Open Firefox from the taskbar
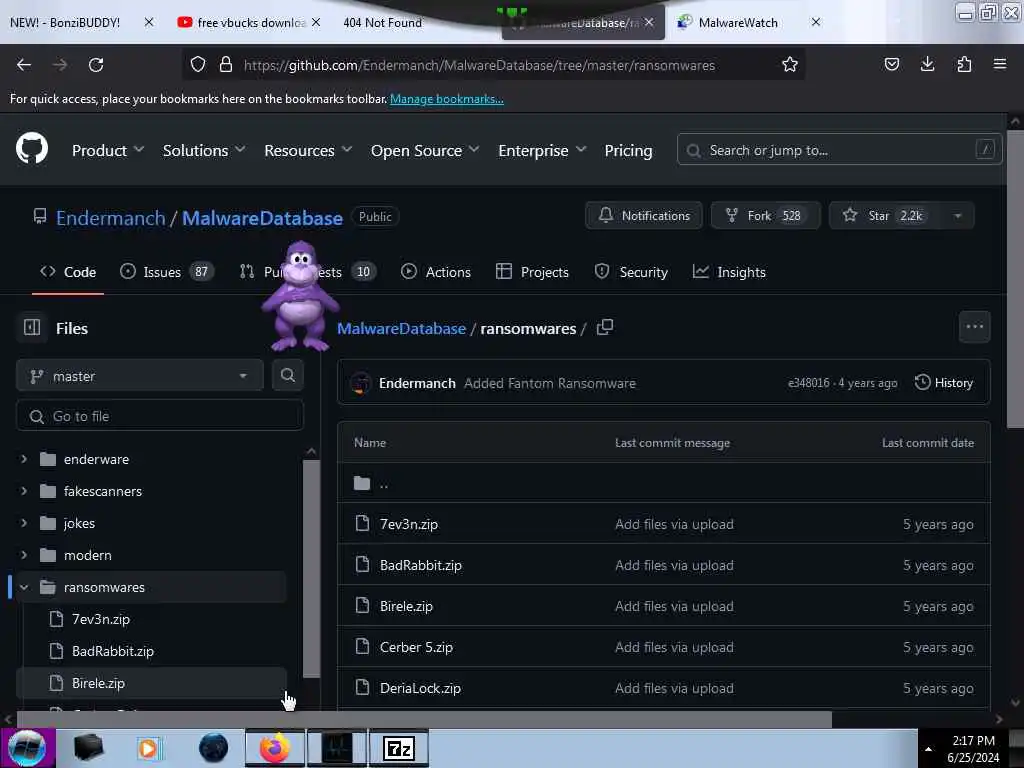This screenshot has width=1024, height=768. [275, 748]
